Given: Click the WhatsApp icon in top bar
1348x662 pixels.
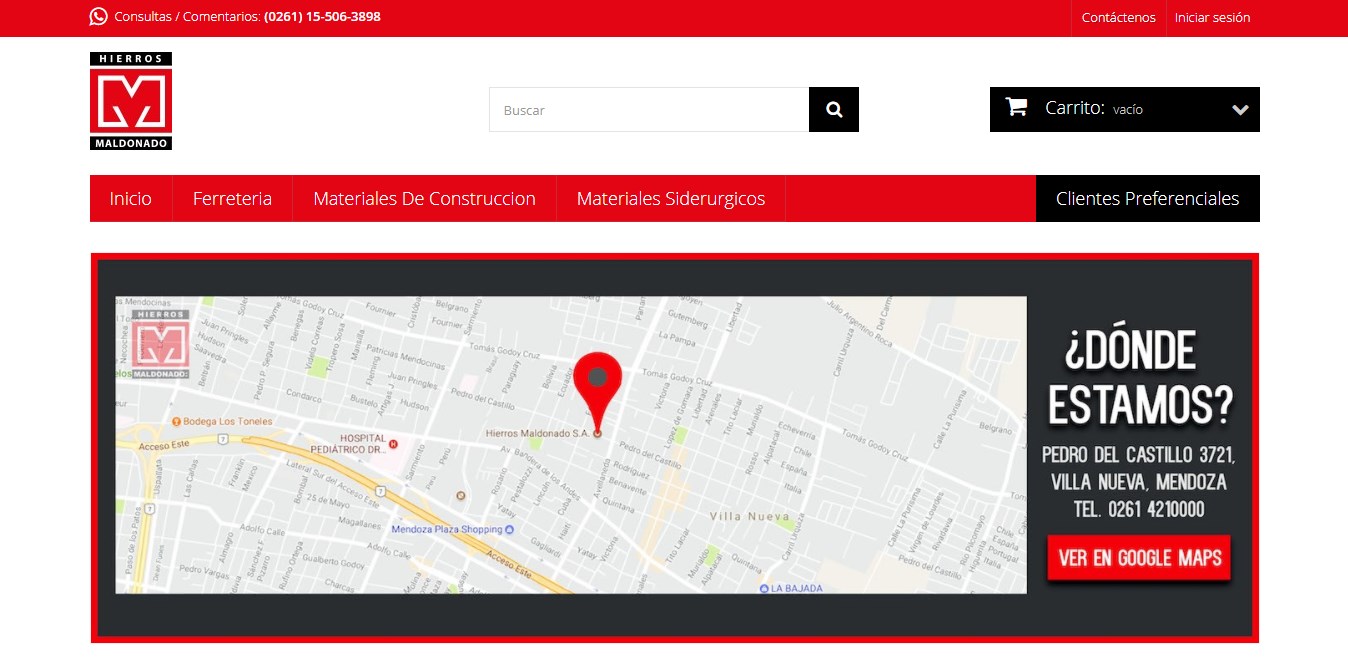Looking at the screenshot, I should (x=98, y=16).
